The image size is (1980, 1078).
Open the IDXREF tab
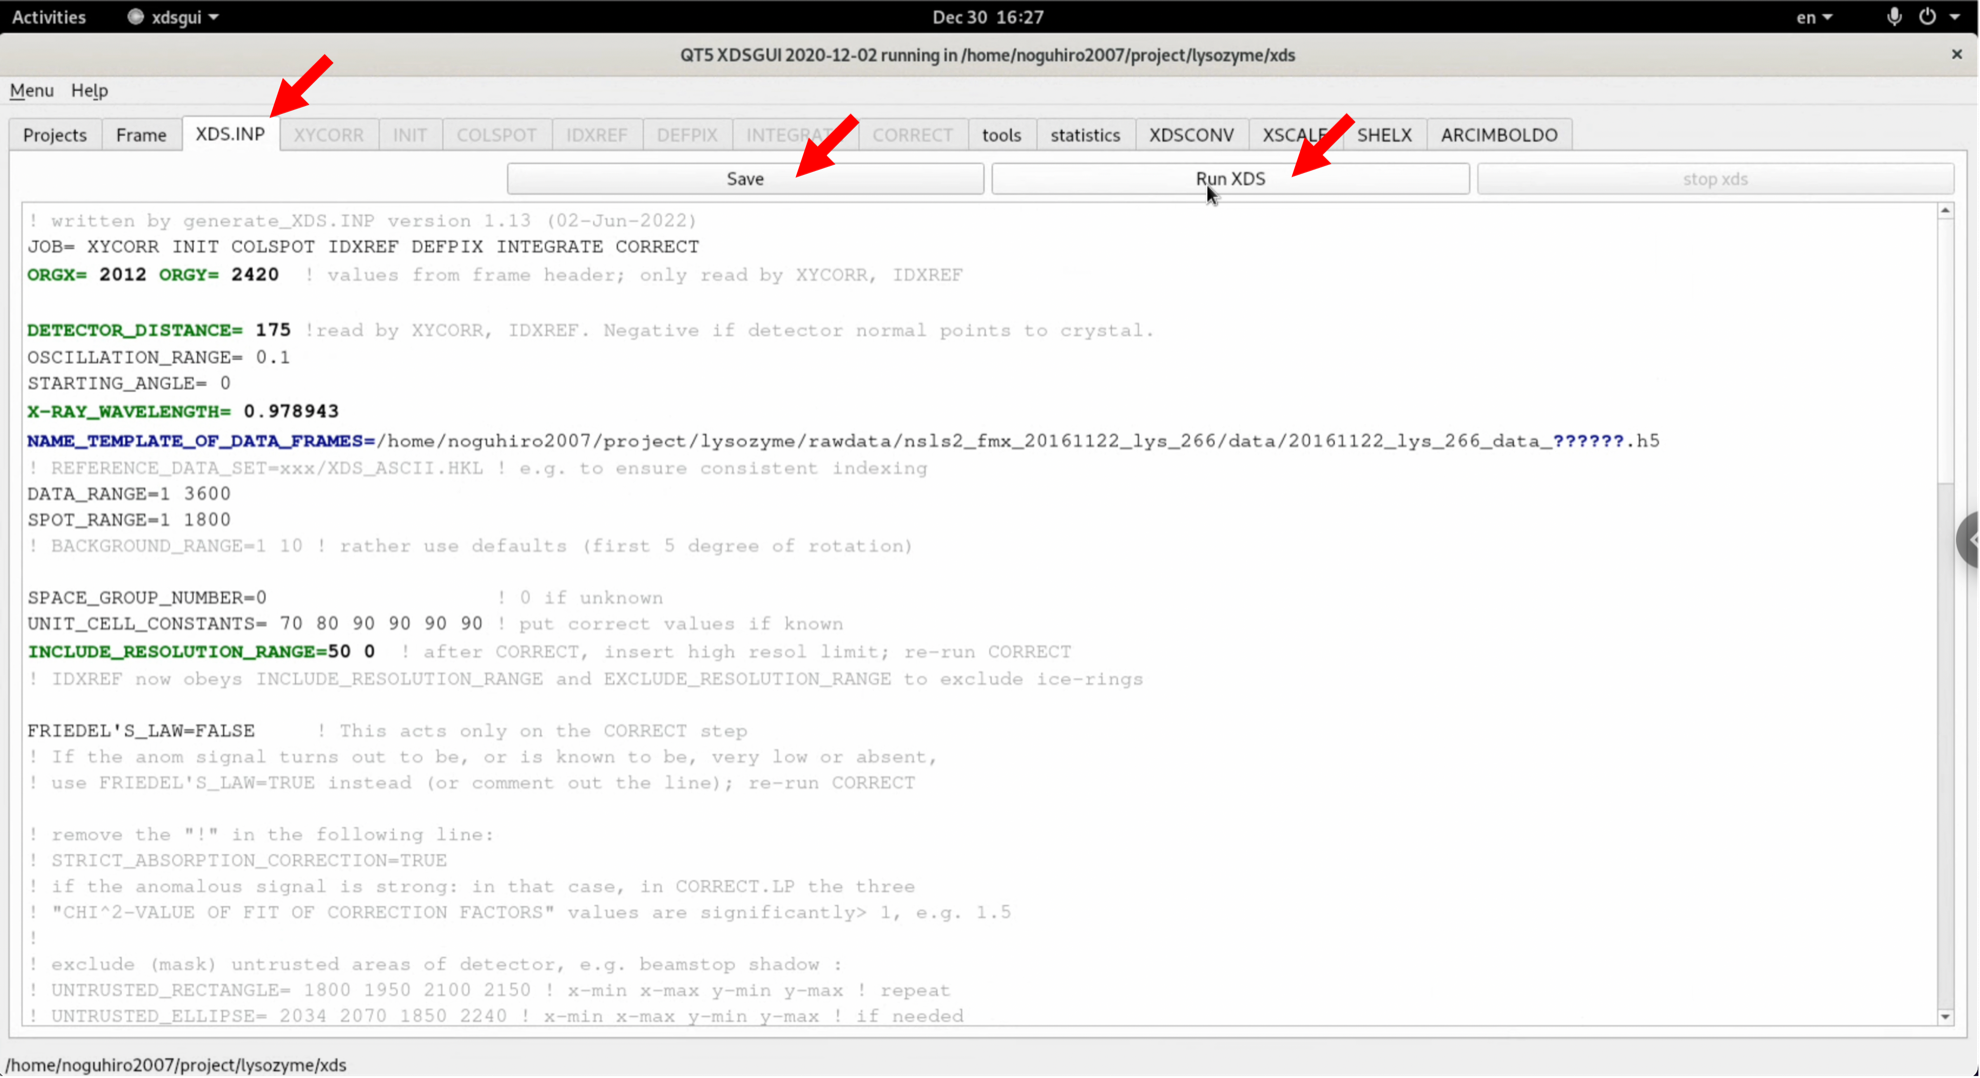596,135
